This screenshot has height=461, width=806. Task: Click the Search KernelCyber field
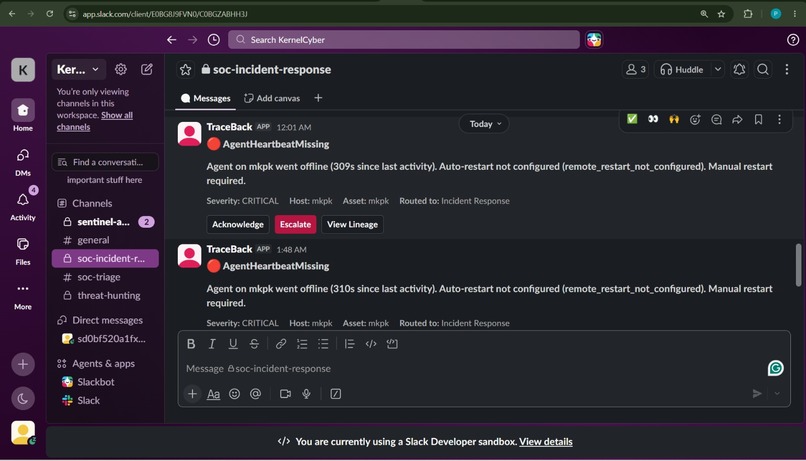coord(404,40)
